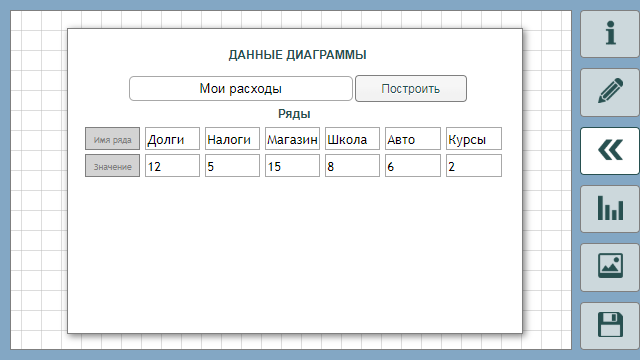The image size is (640, 360).
Task: Click the value field containing 8
Action: 352,166
